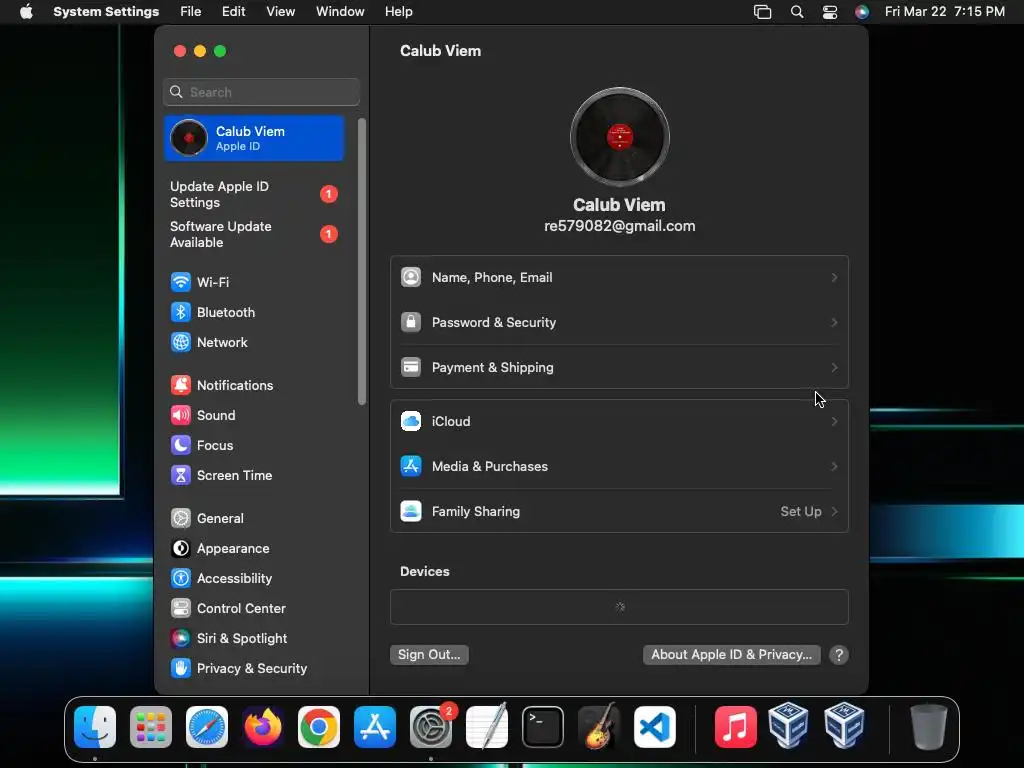
Task: Click the Sign Out button
Action: pos(429,654)
